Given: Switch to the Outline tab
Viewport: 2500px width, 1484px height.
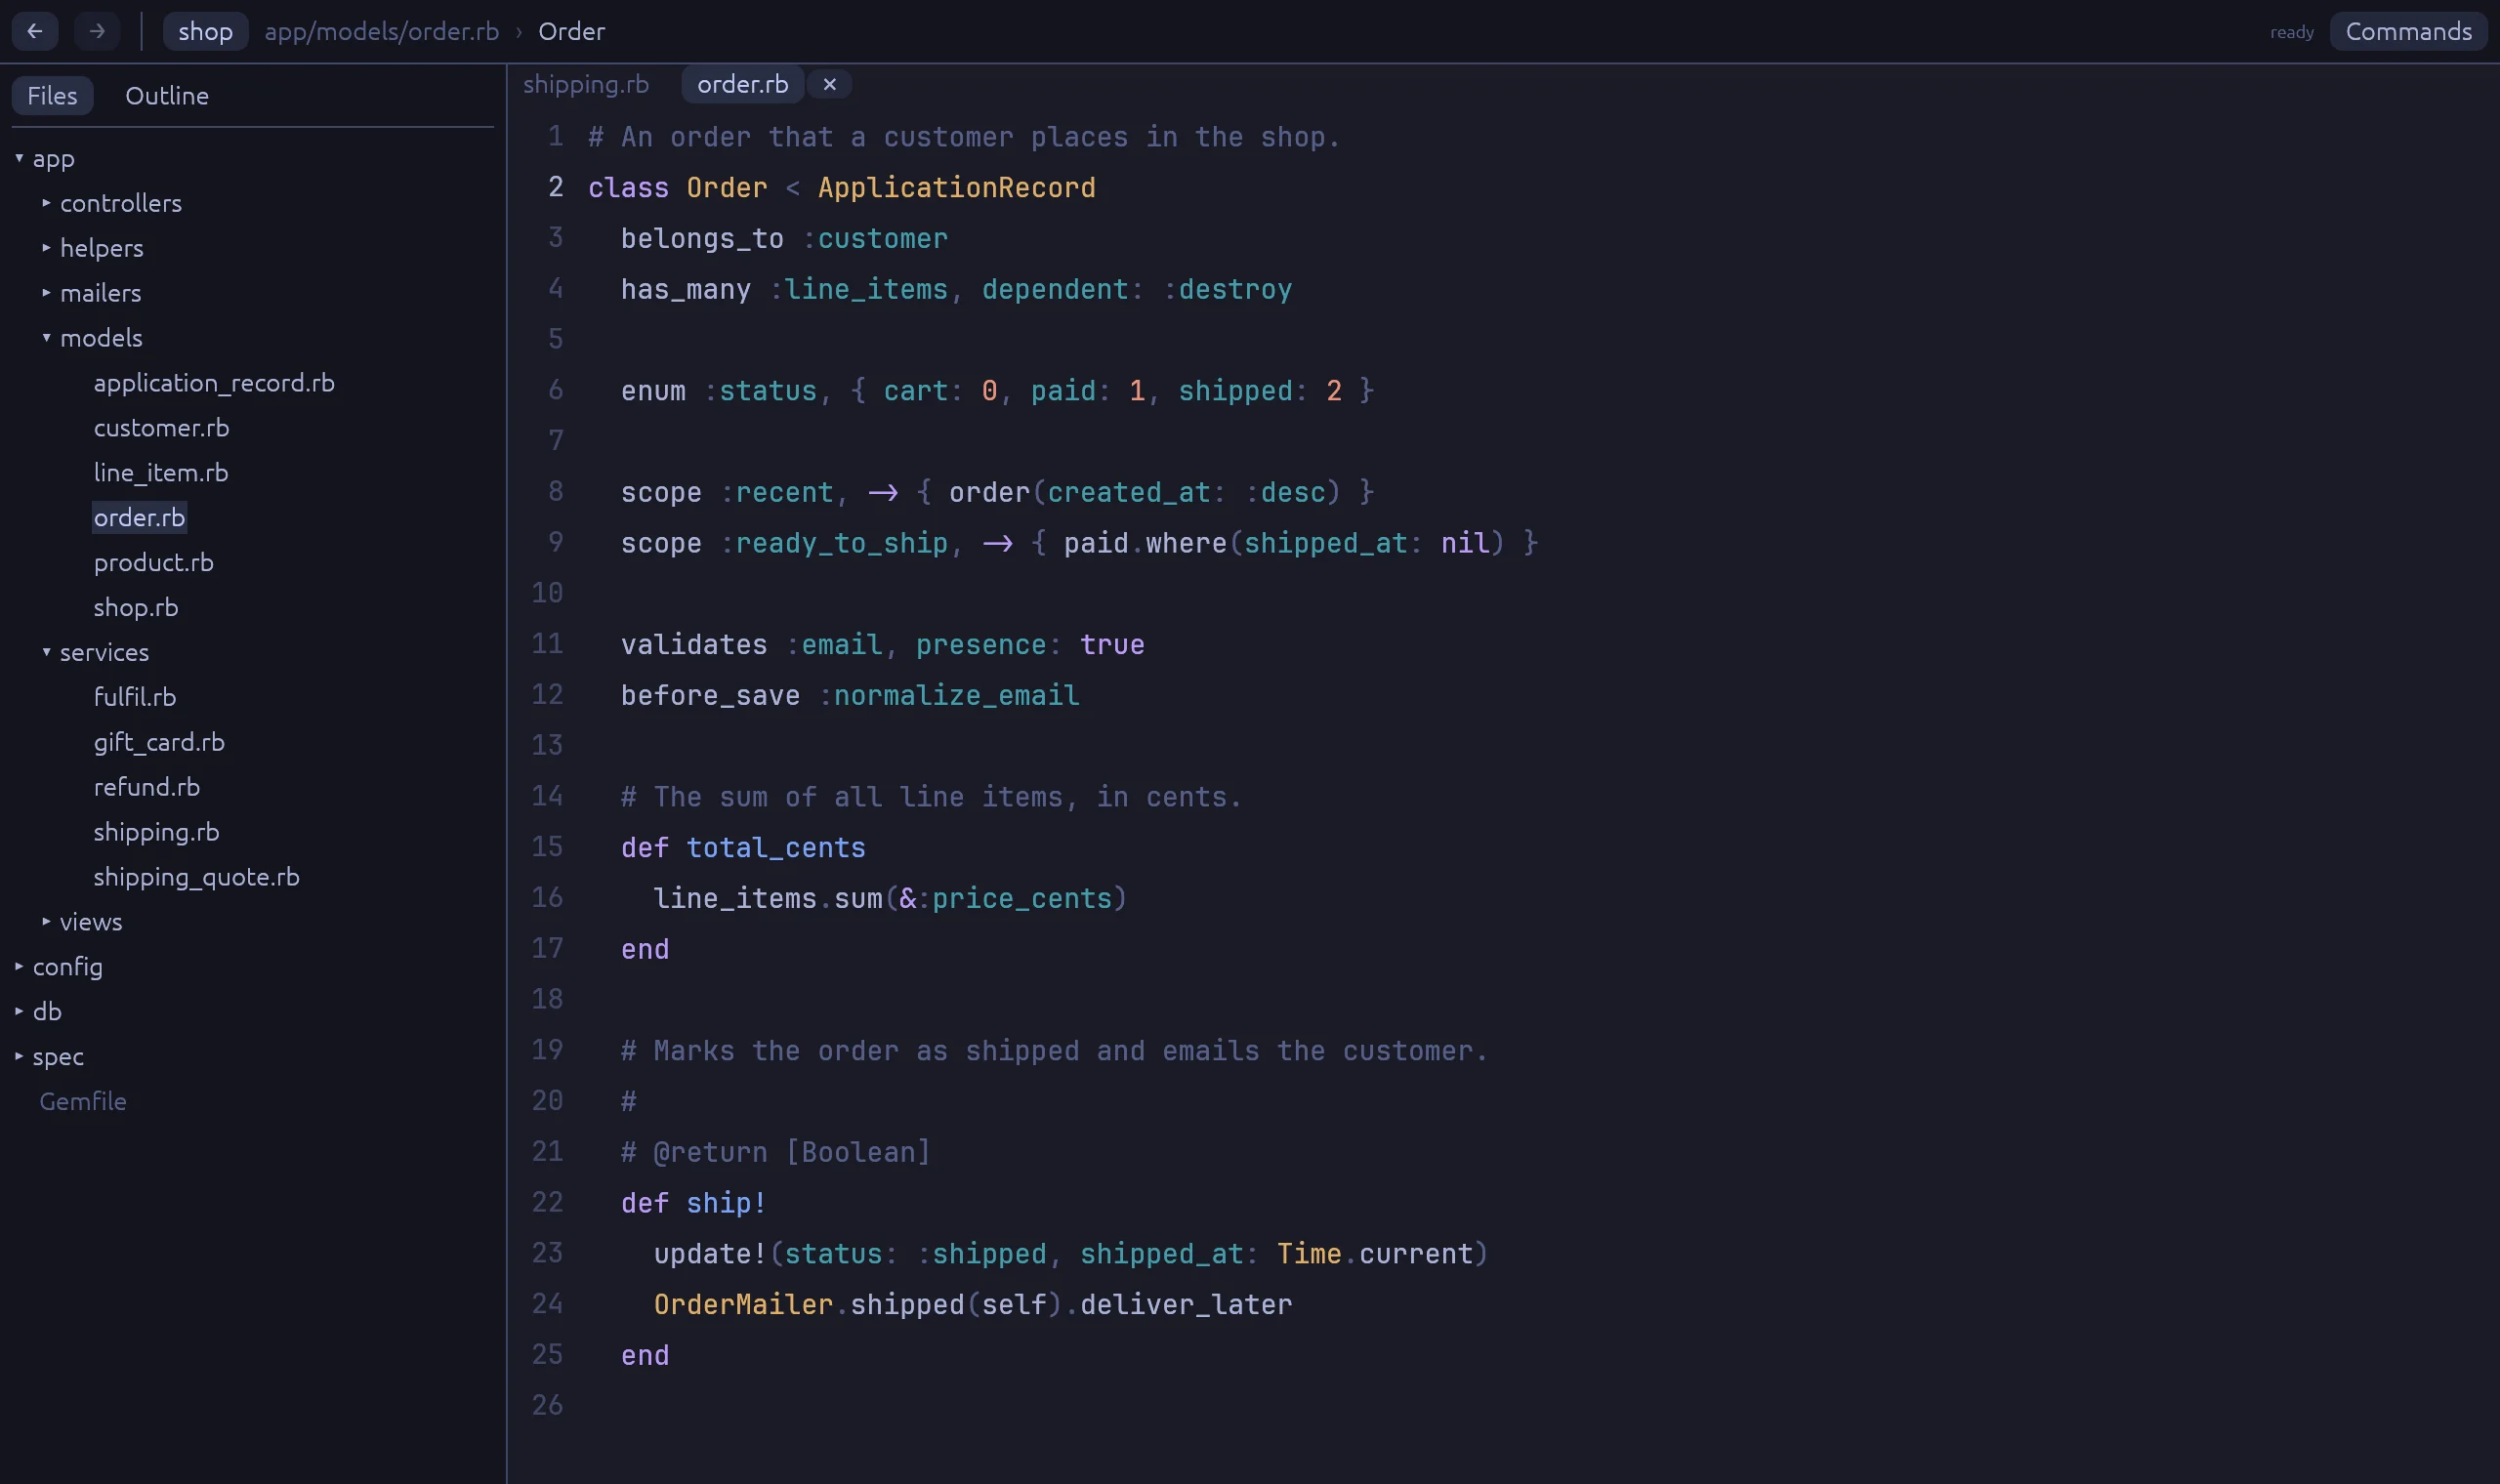Looking at the screenshot, I should [167, 96].
